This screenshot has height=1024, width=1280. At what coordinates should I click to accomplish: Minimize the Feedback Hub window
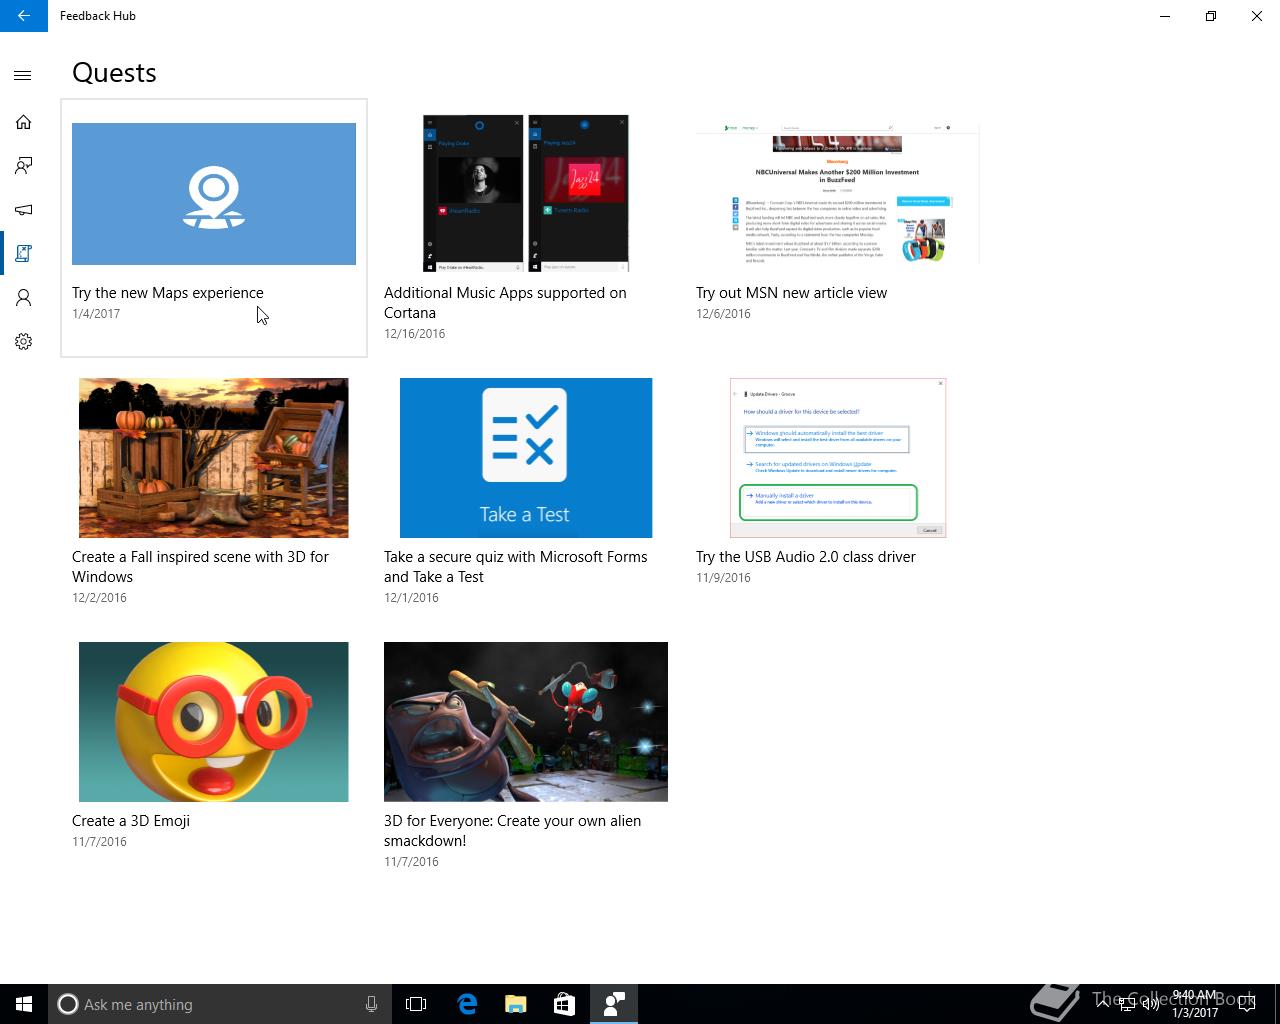point(1165,16)
